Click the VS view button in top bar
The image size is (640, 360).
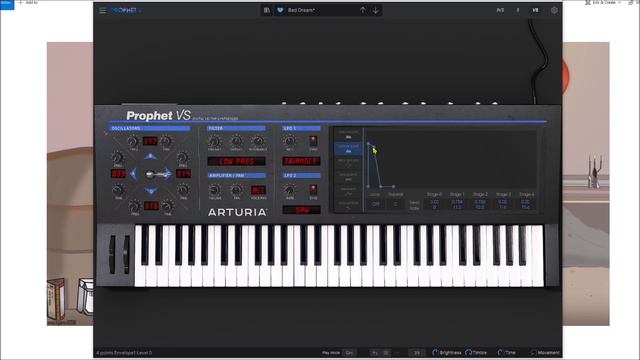click(535, 10)
